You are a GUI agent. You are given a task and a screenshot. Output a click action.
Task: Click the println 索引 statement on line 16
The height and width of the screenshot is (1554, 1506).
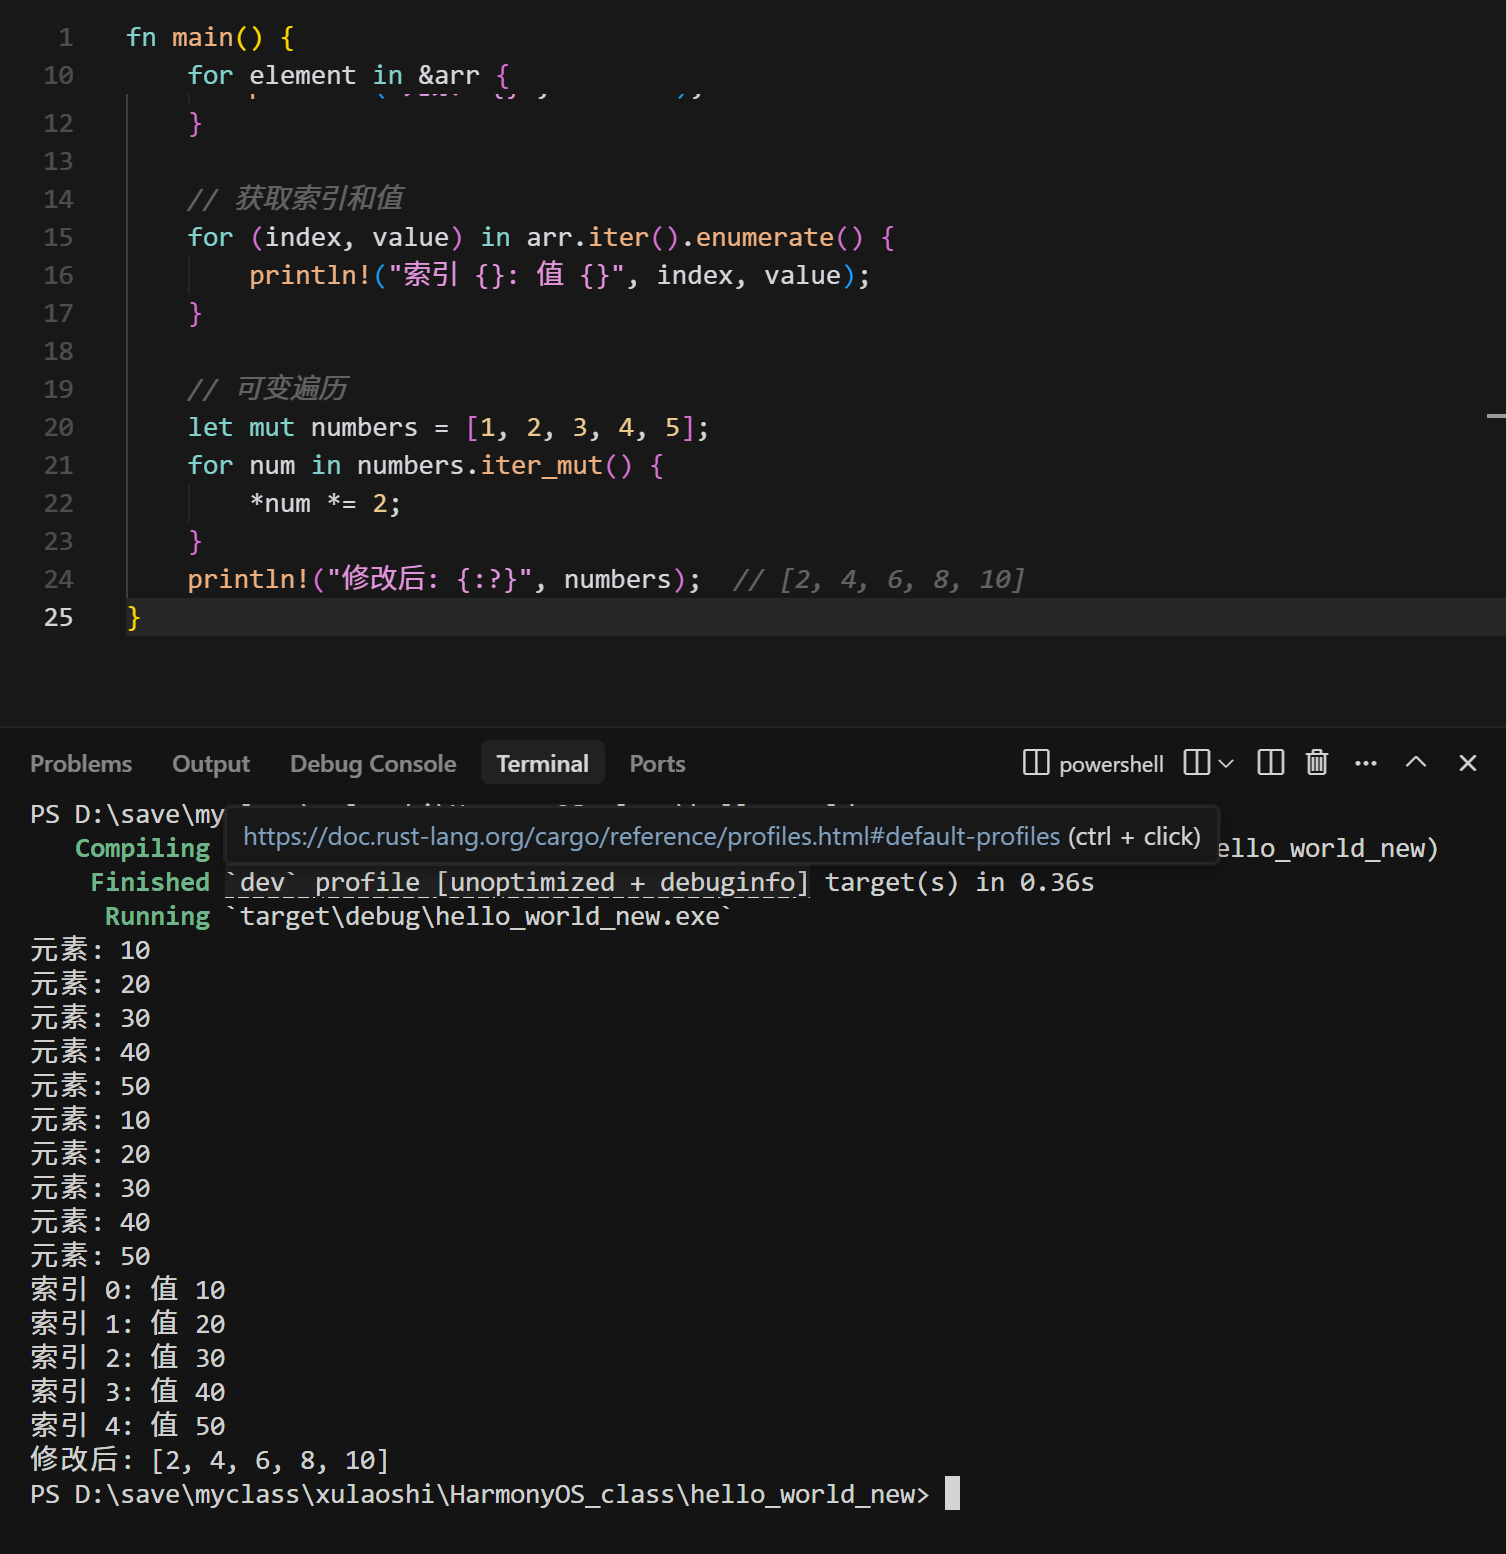pyautogui.click(x=560, y=276)
